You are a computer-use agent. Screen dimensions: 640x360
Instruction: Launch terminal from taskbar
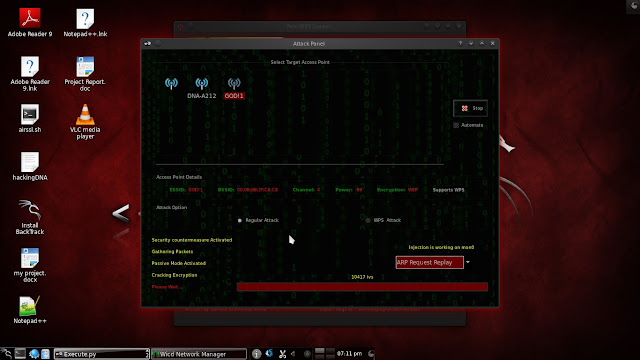(20, 353)
